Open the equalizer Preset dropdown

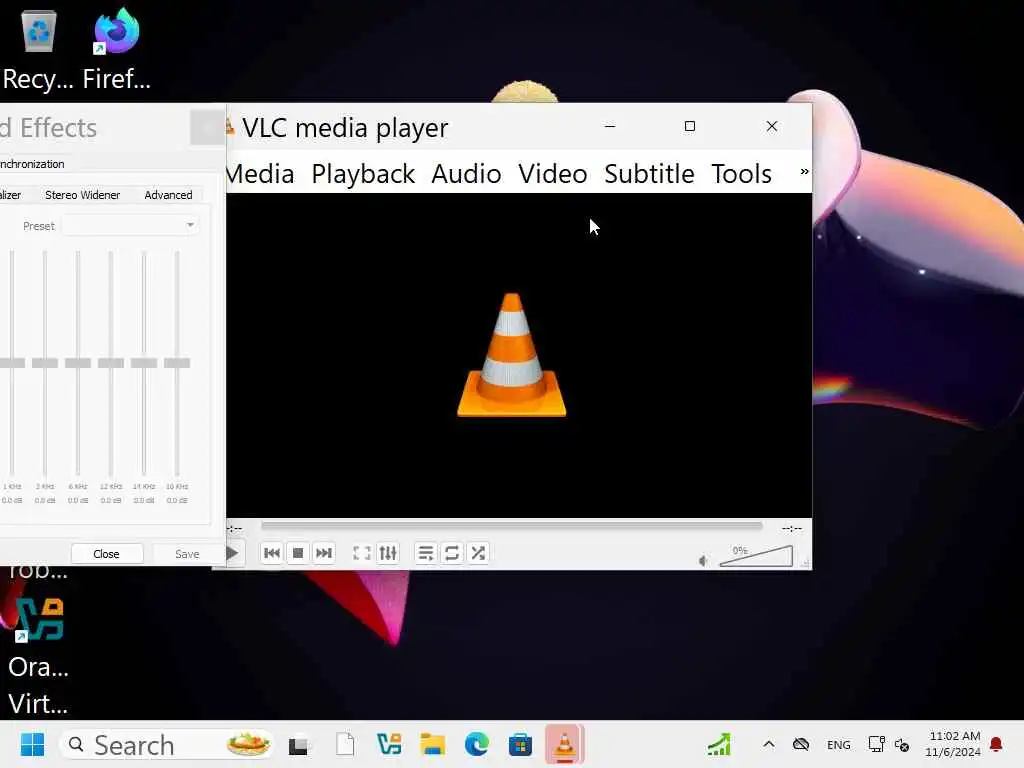pyautogui.click(x=130, y=225)
